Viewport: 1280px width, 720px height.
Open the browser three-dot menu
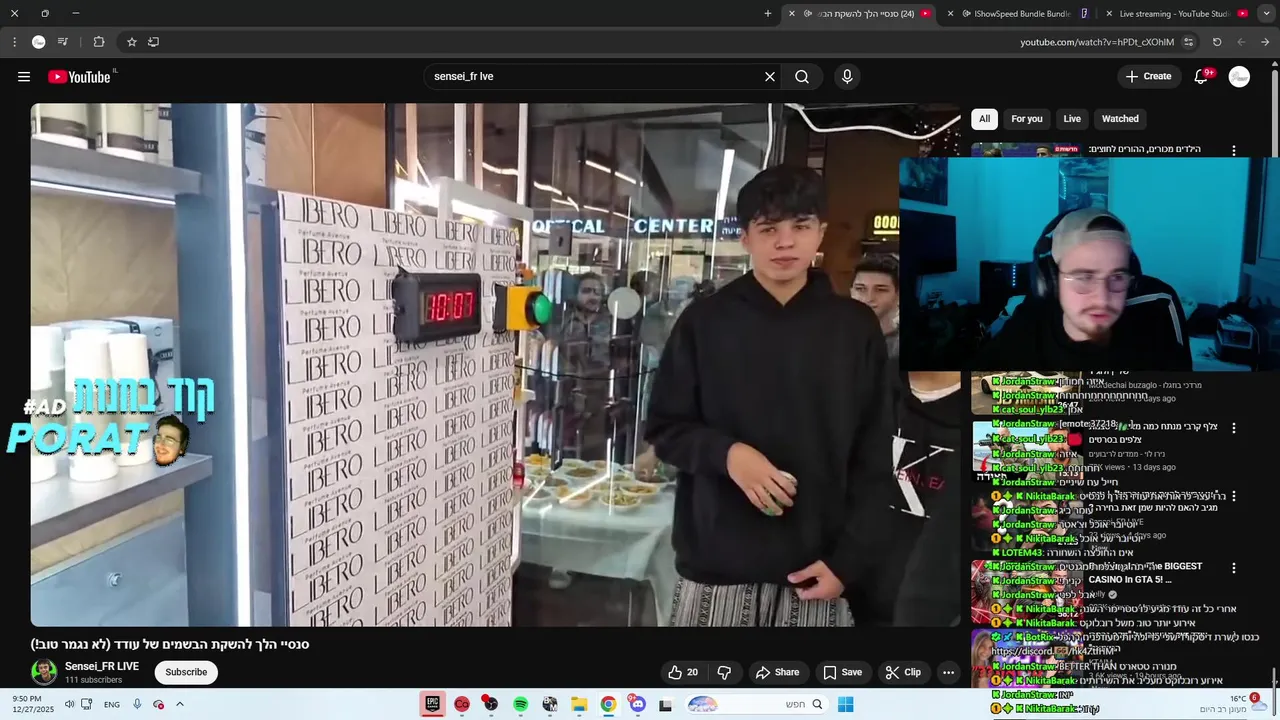[x=14, y=42]
